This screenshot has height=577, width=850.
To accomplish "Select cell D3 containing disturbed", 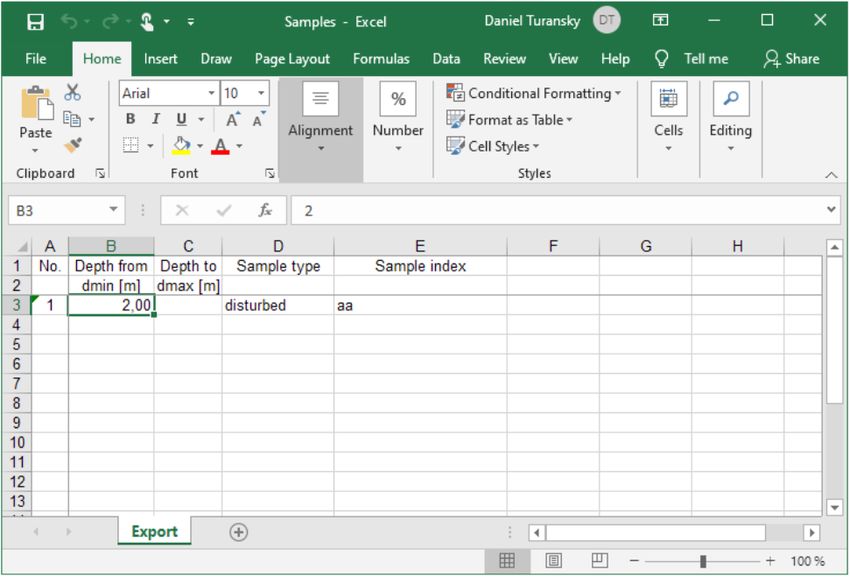I will 277,306.
